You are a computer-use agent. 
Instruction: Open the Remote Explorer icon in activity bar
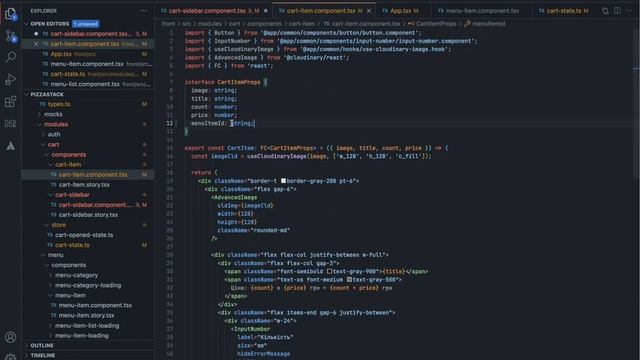pos(11,123)
